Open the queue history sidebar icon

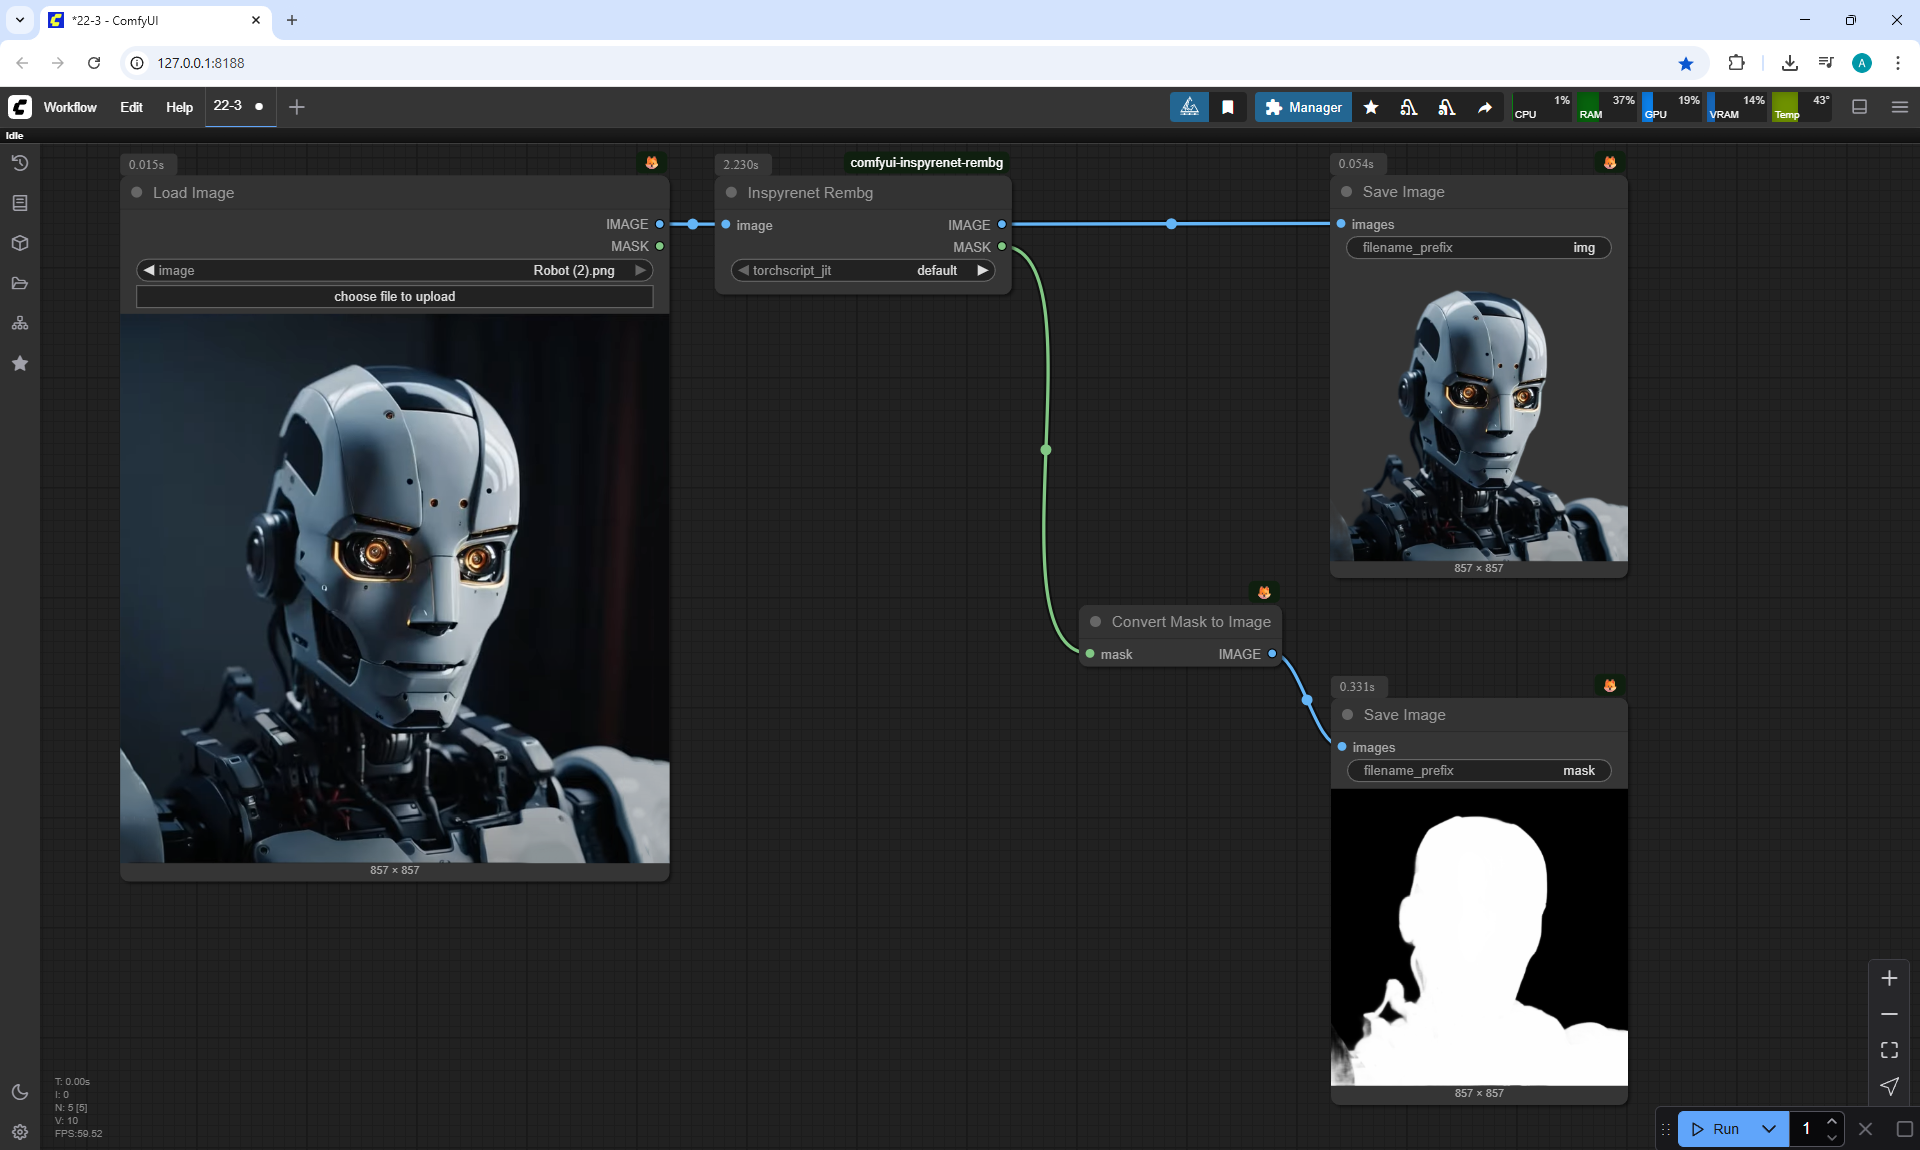pyautogui.click(x=20, y=163)
